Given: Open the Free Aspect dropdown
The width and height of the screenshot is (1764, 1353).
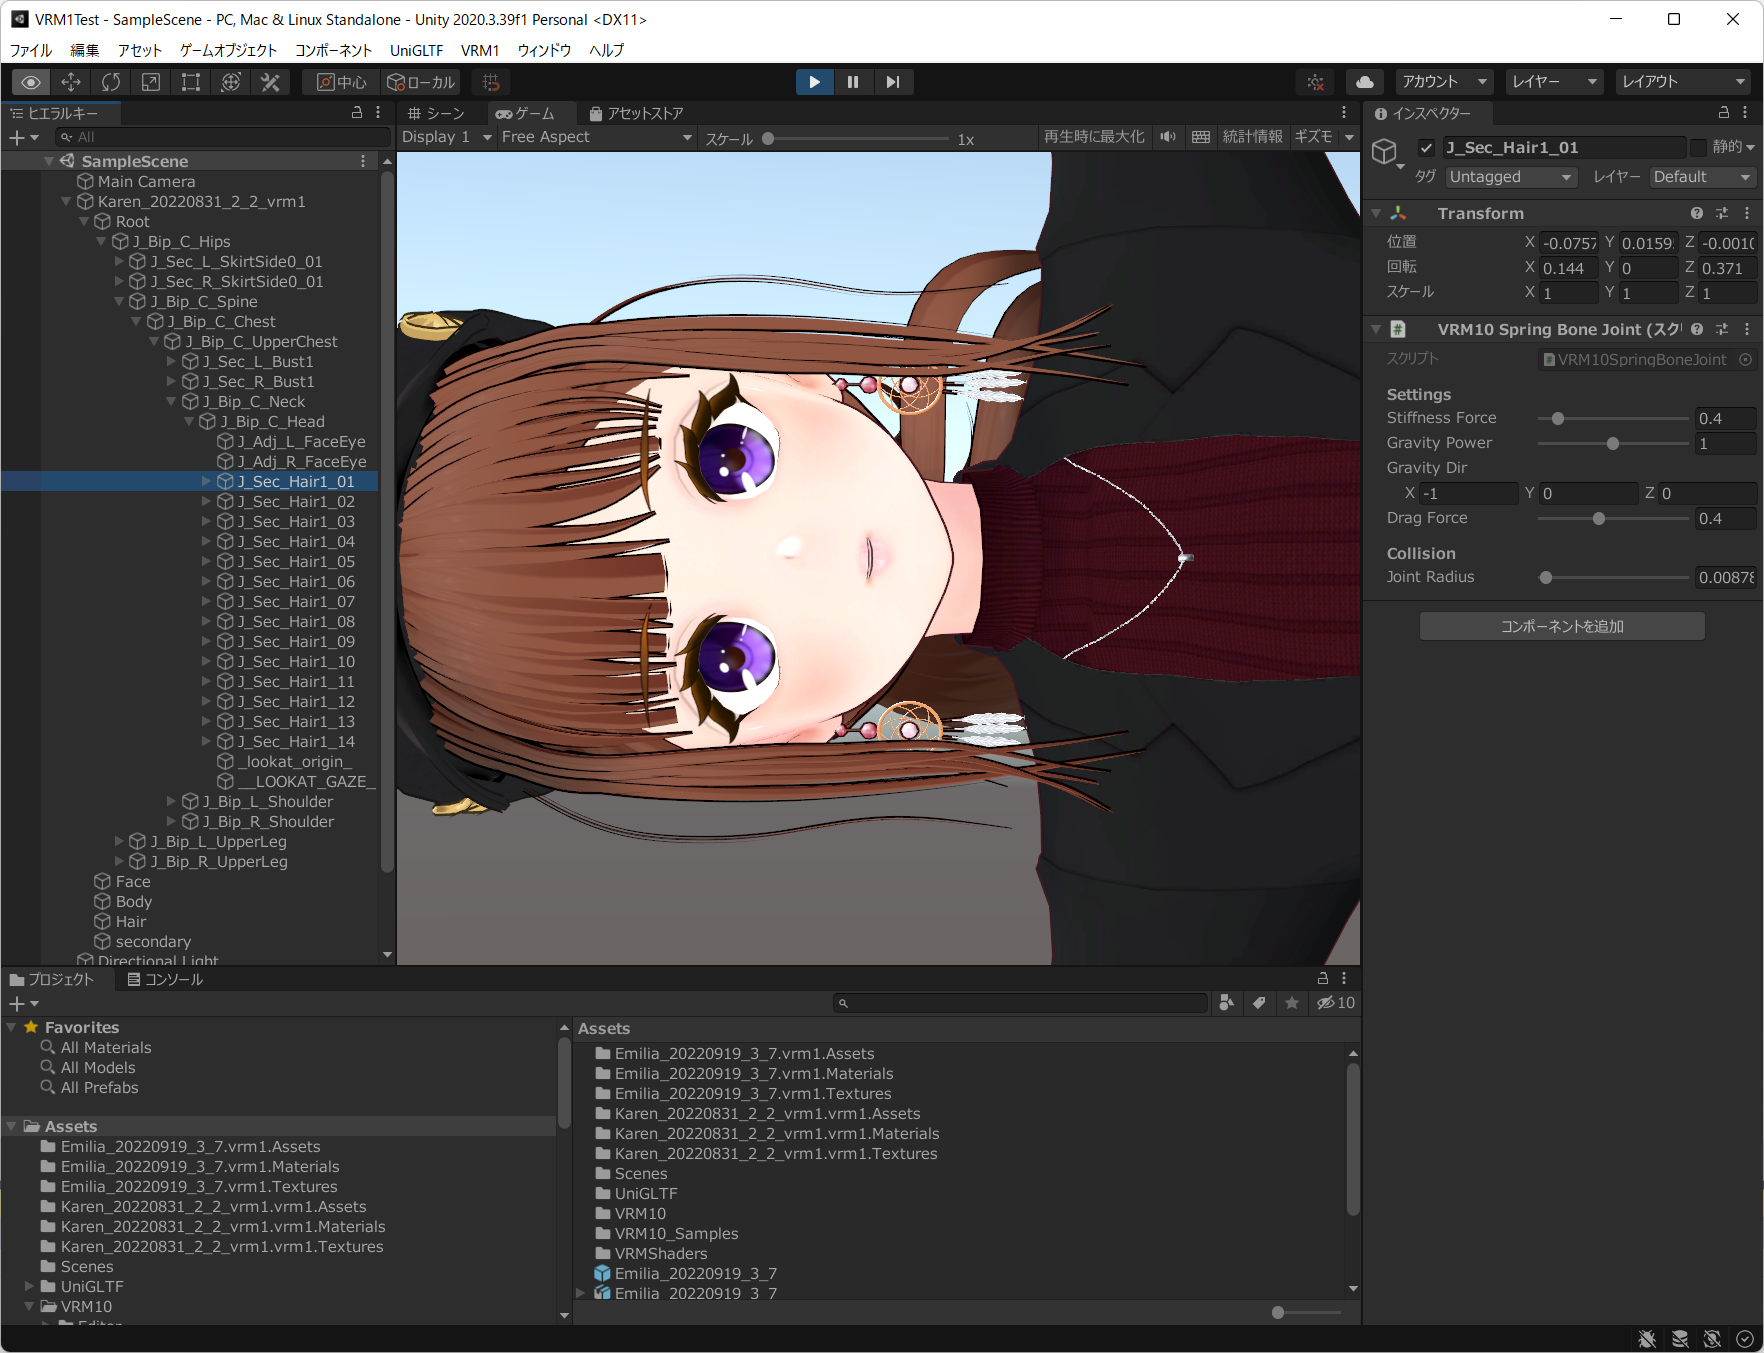Looking at the screenshot, I should point(595,137).
